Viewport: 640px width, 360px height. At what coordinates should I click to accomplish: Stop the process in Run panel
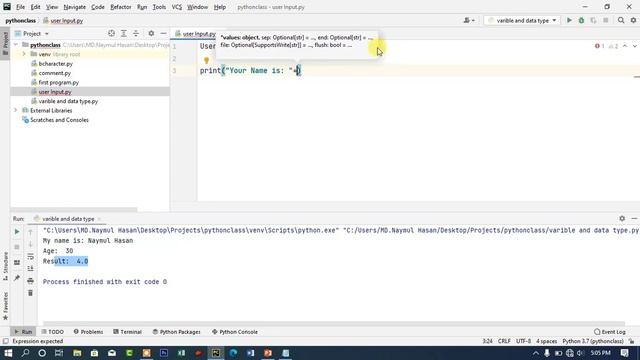[x=17, y=247]
